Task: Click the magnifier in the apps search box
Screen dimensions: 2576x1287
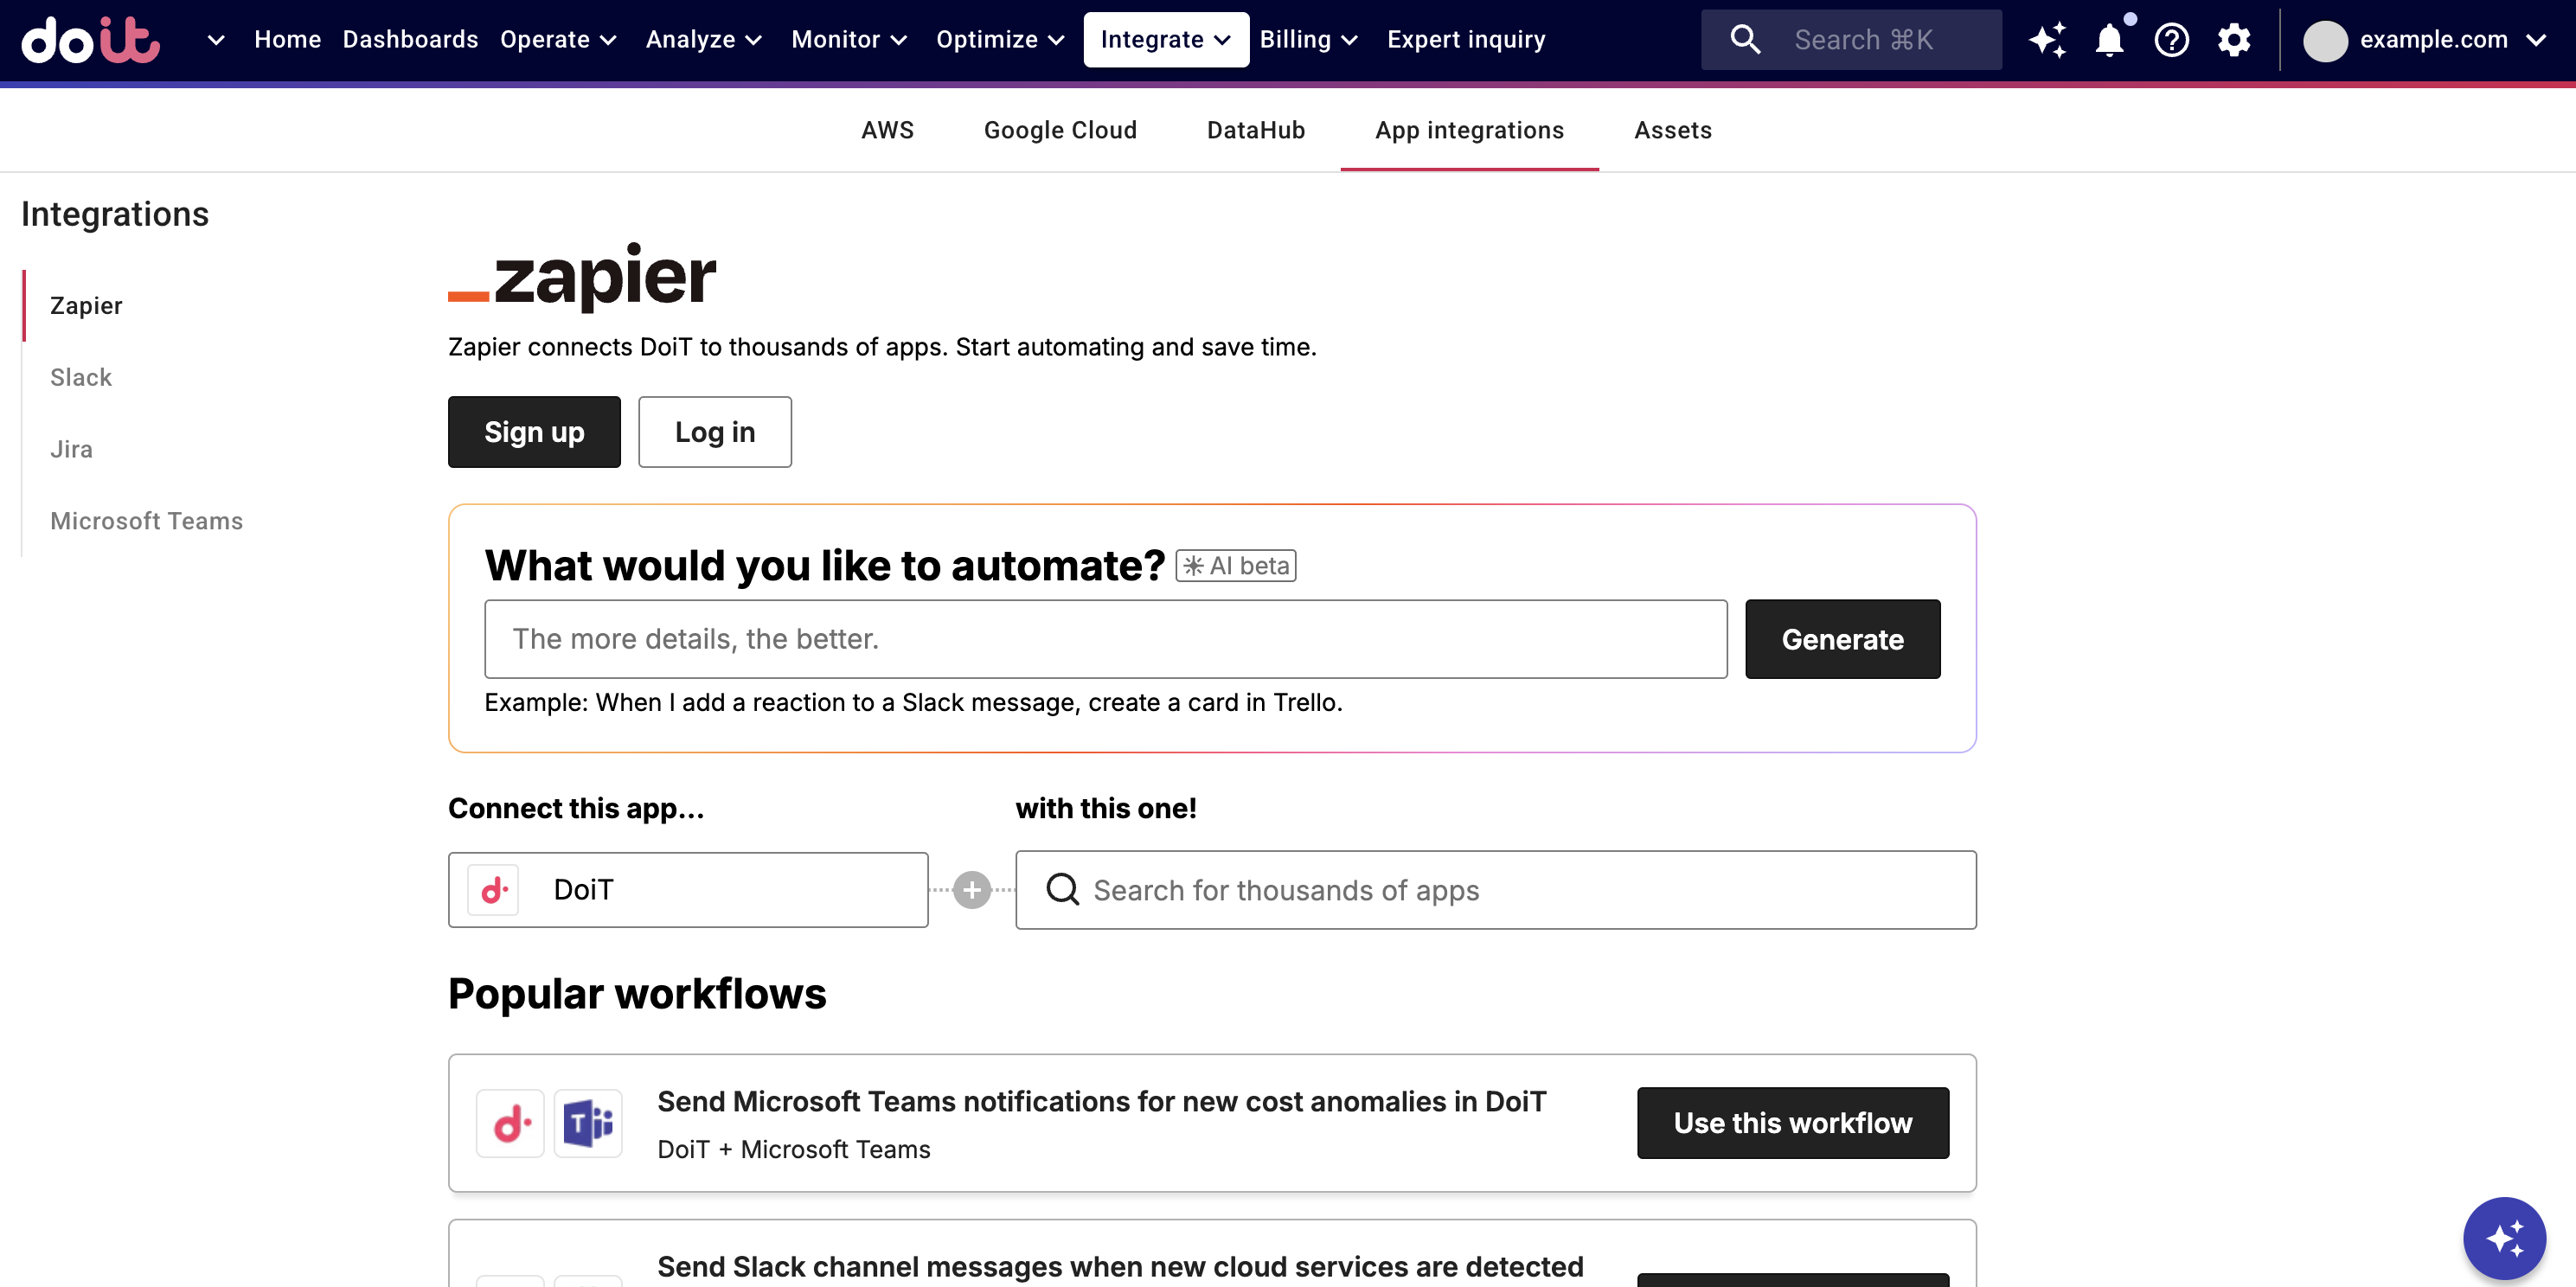Action: tap(1061, 889)
